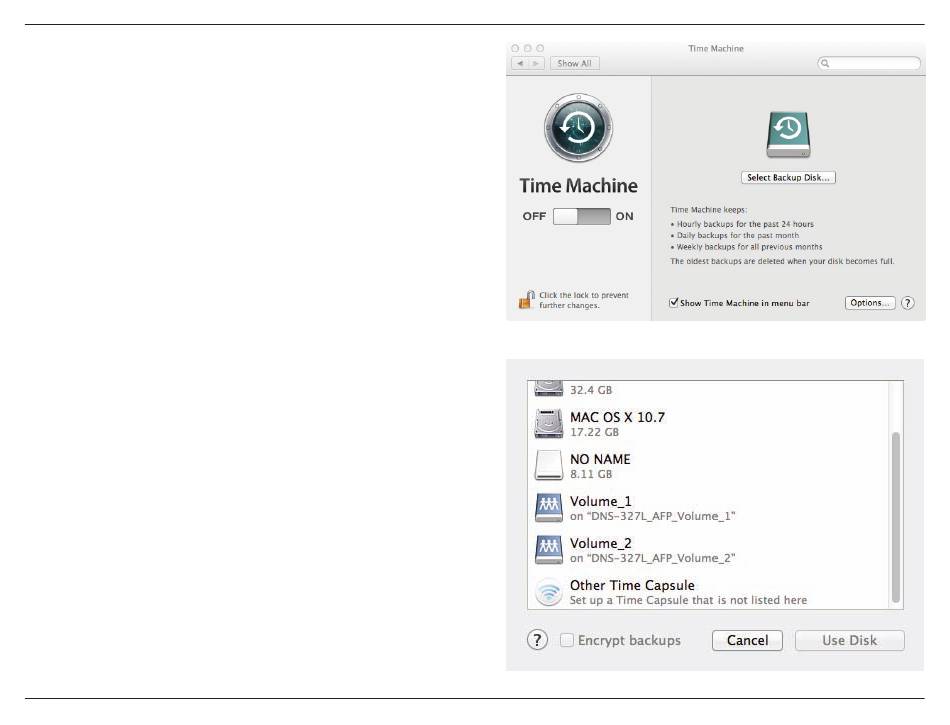The image size is (950, 725).
Task: Select the NO NAME disk label
Action: [x=600, y=459]
